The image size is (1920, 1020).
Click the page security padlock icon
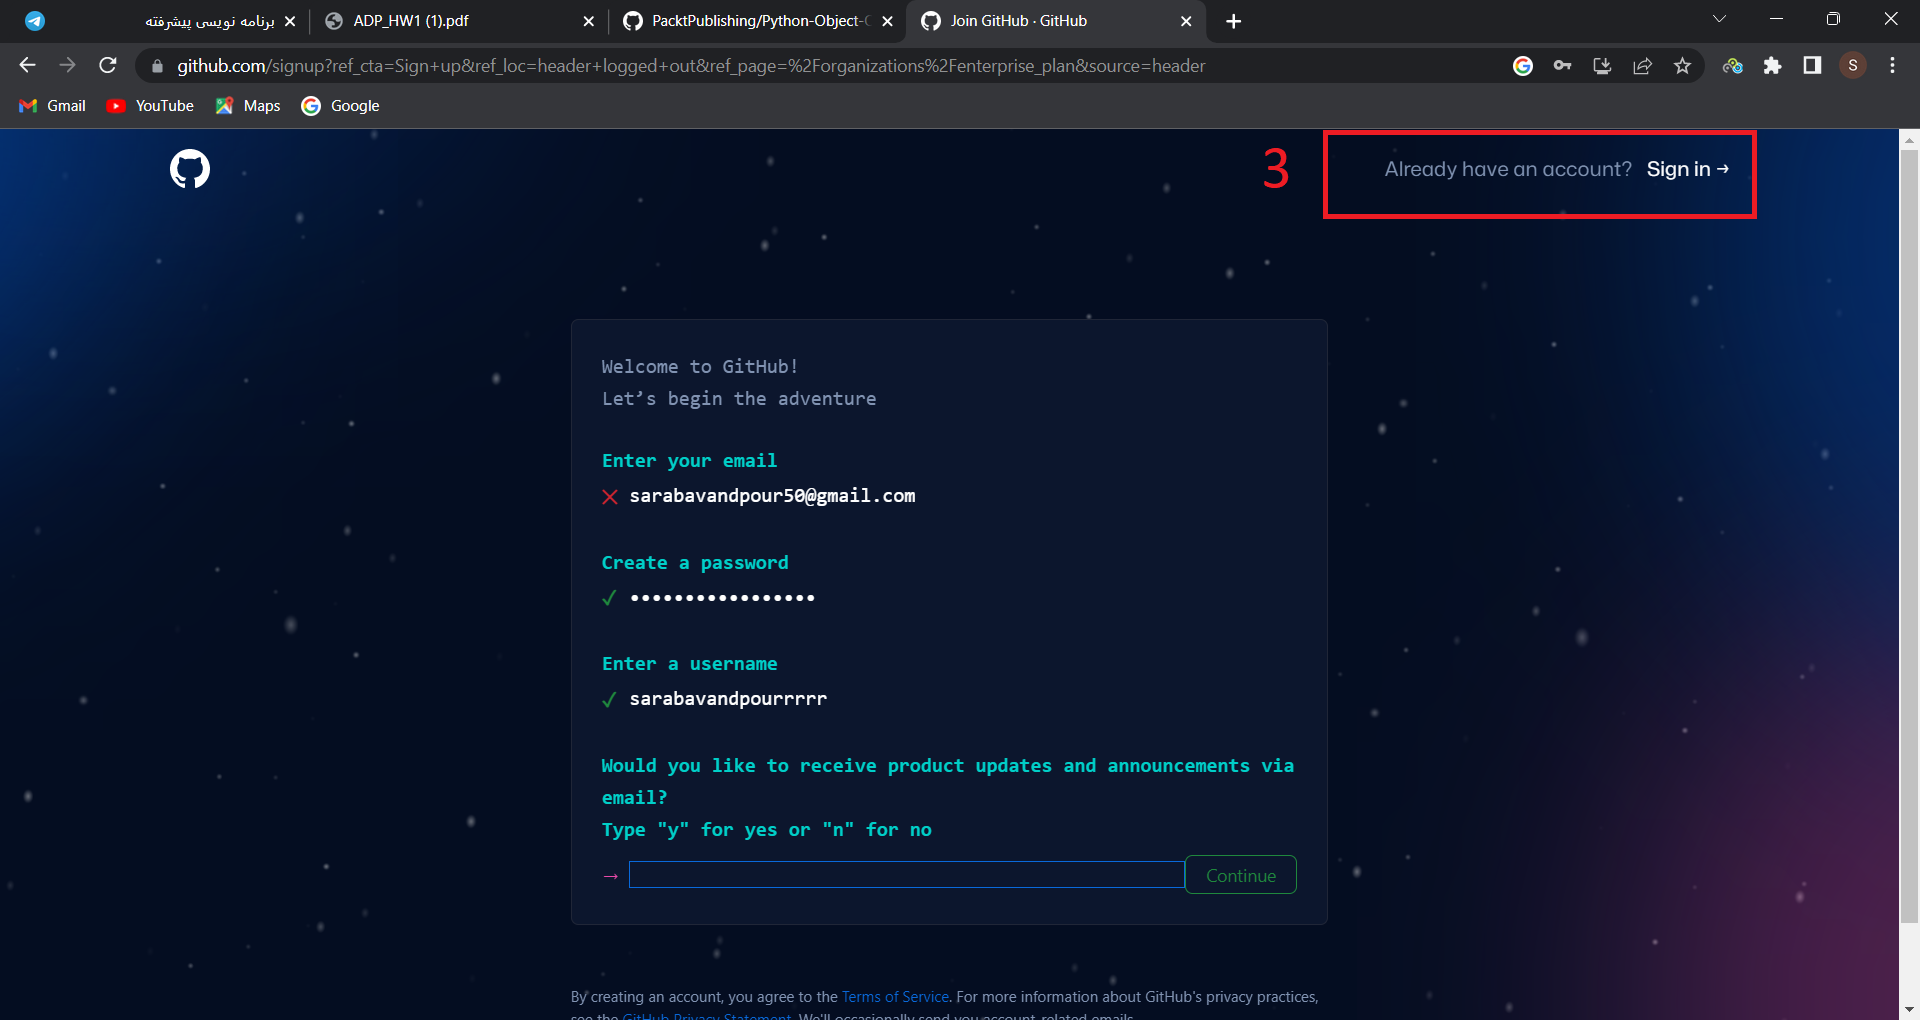point(157,65)
